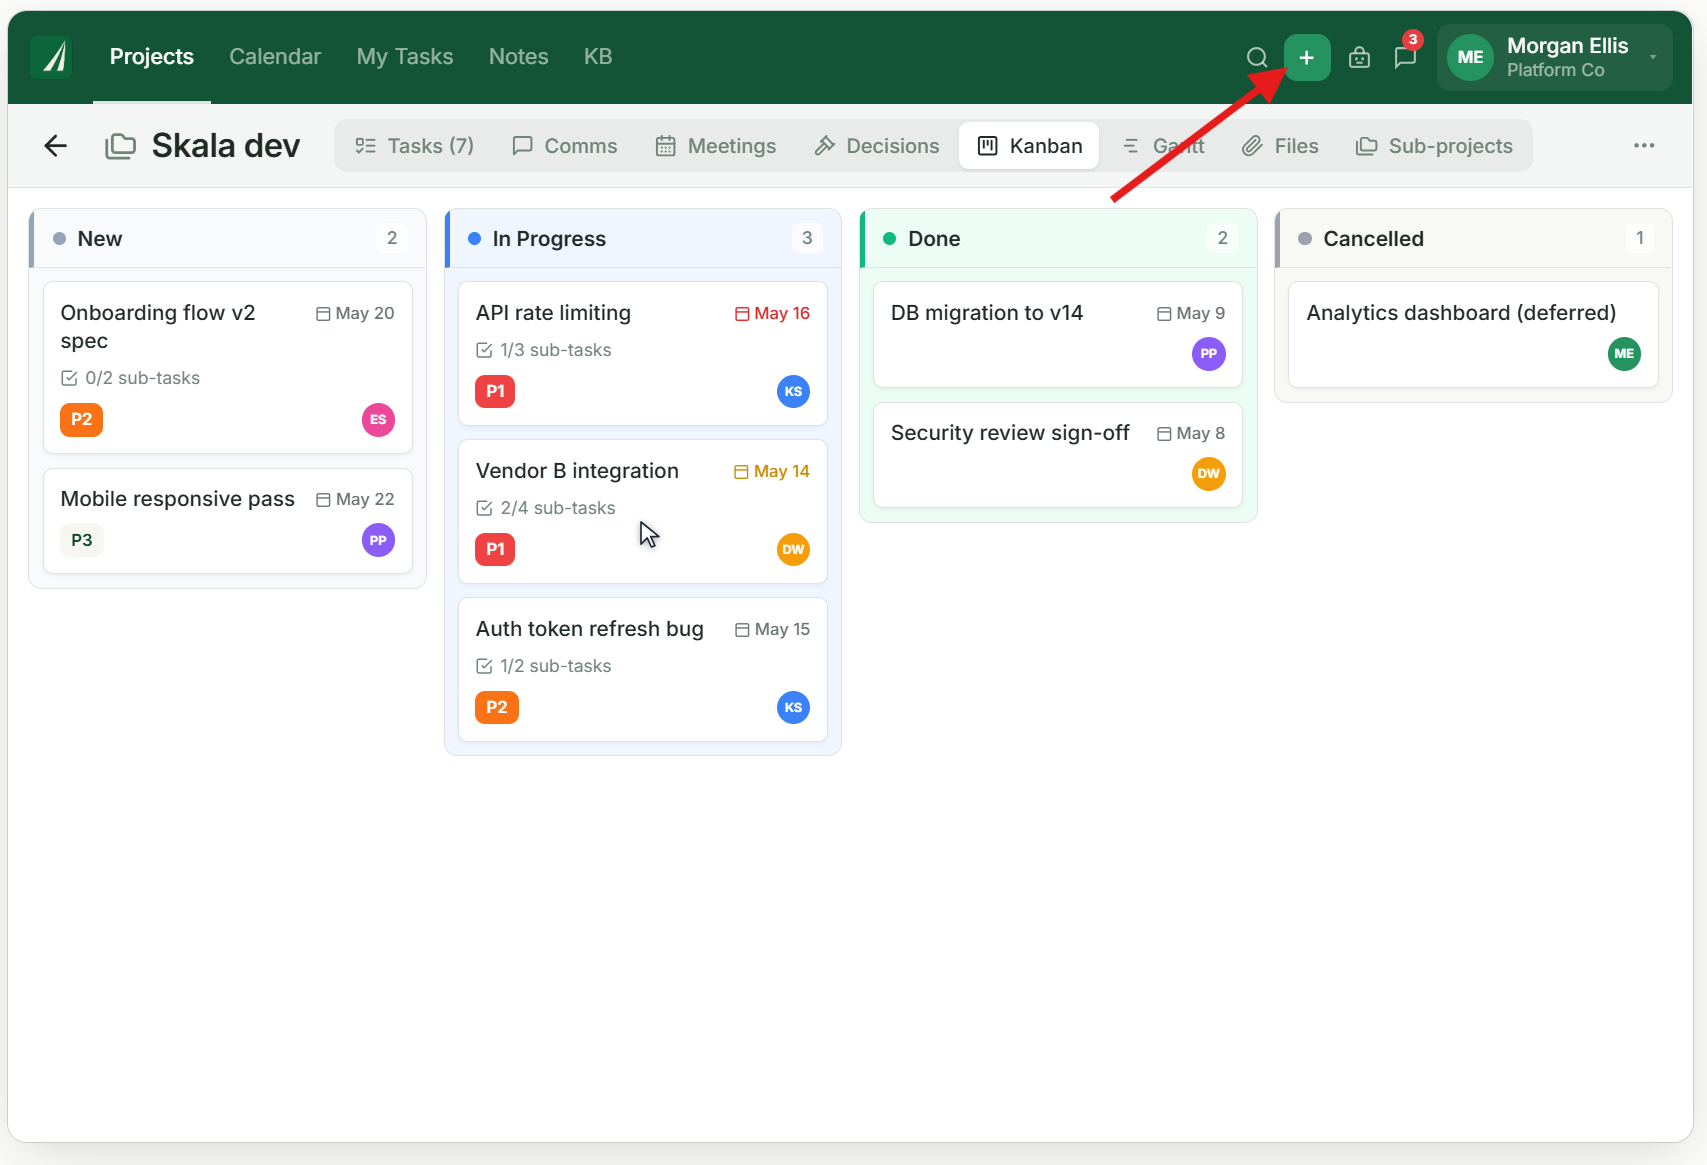
Task: Click the PP avatar on DB migration card
Action: [x=1209, y=354]
